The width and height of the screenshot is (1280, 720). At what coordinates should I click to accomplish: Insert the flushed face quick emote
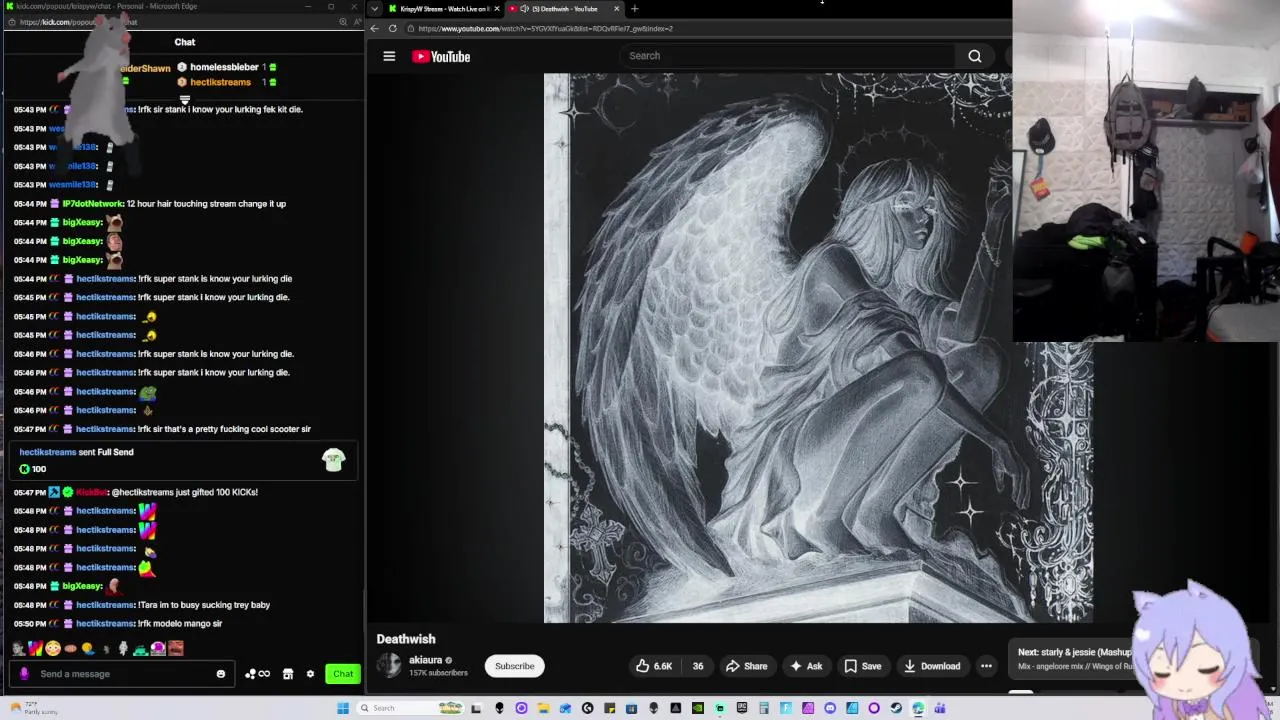tap(53, 648)
